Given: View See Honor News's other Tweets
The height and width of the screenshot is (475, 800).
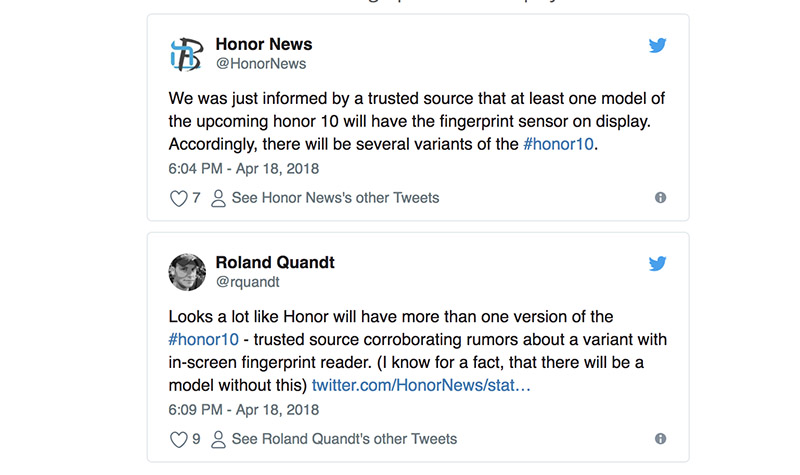Looking at the screenshot, I should pos(335,198).
